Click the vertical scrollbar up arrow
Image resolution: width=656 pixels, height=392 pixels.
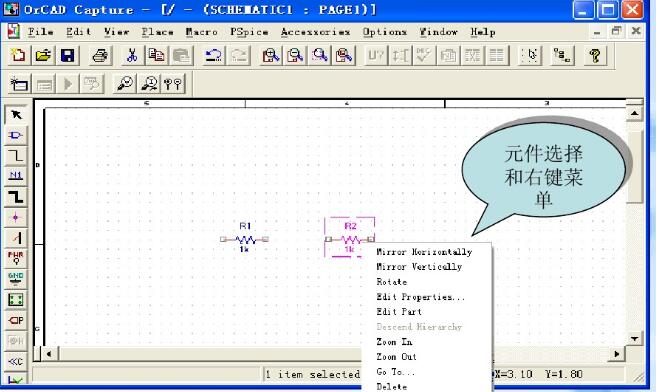634,113
